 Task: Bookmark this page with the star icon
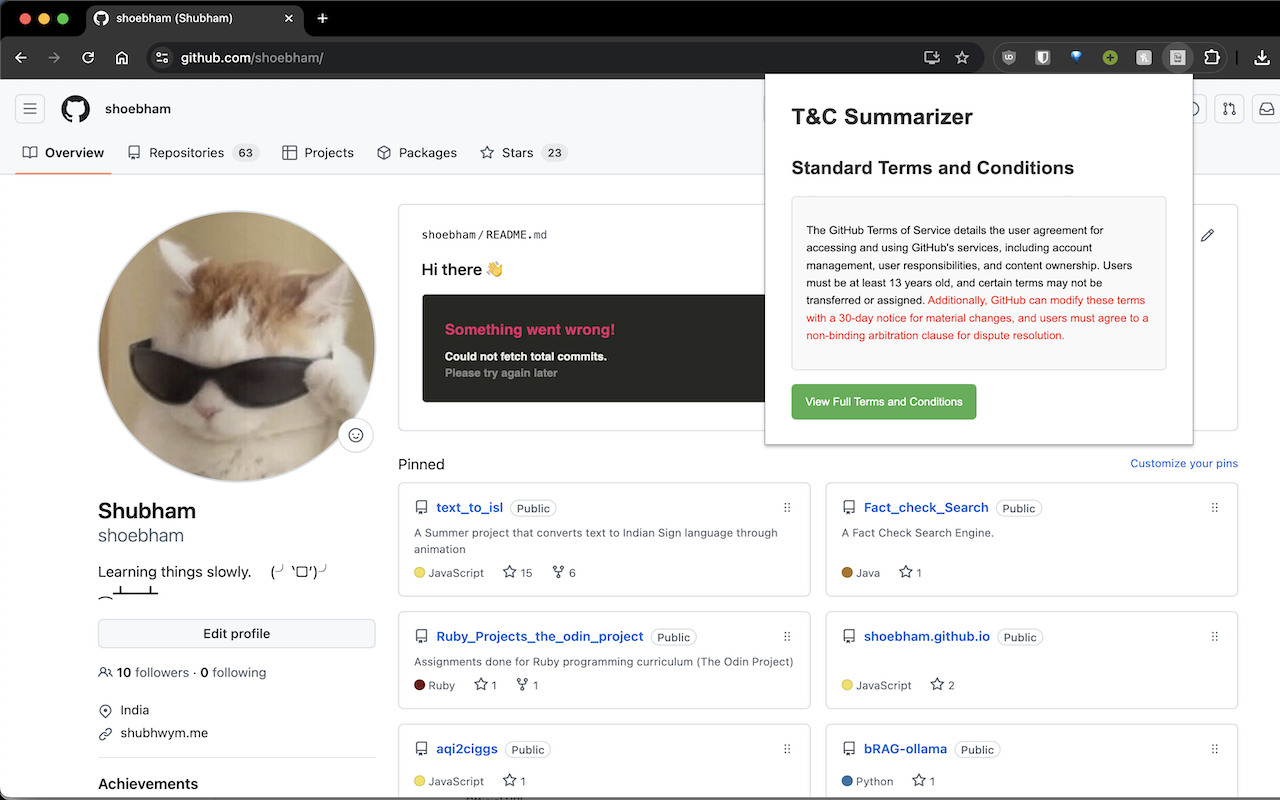(x=962, y=58)
